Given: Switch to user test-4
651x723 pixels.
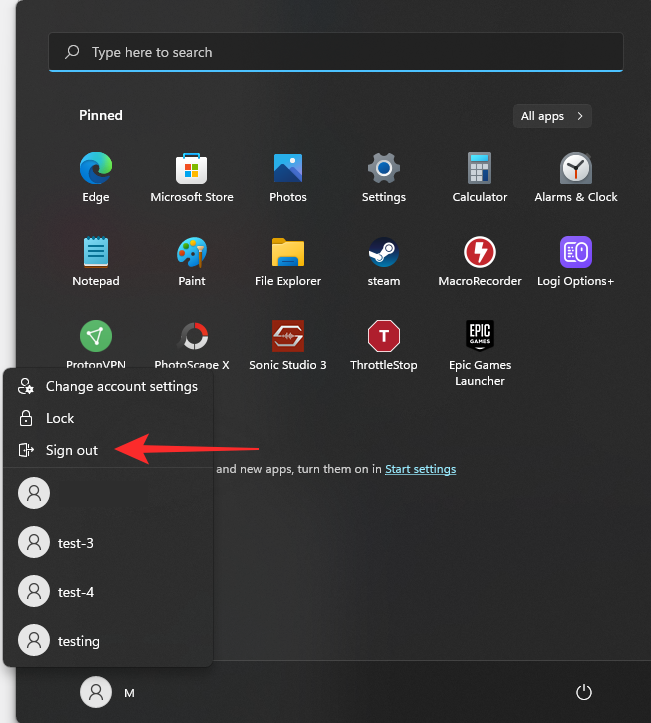Looking at the screenshot, I should [x=108, y=592].
